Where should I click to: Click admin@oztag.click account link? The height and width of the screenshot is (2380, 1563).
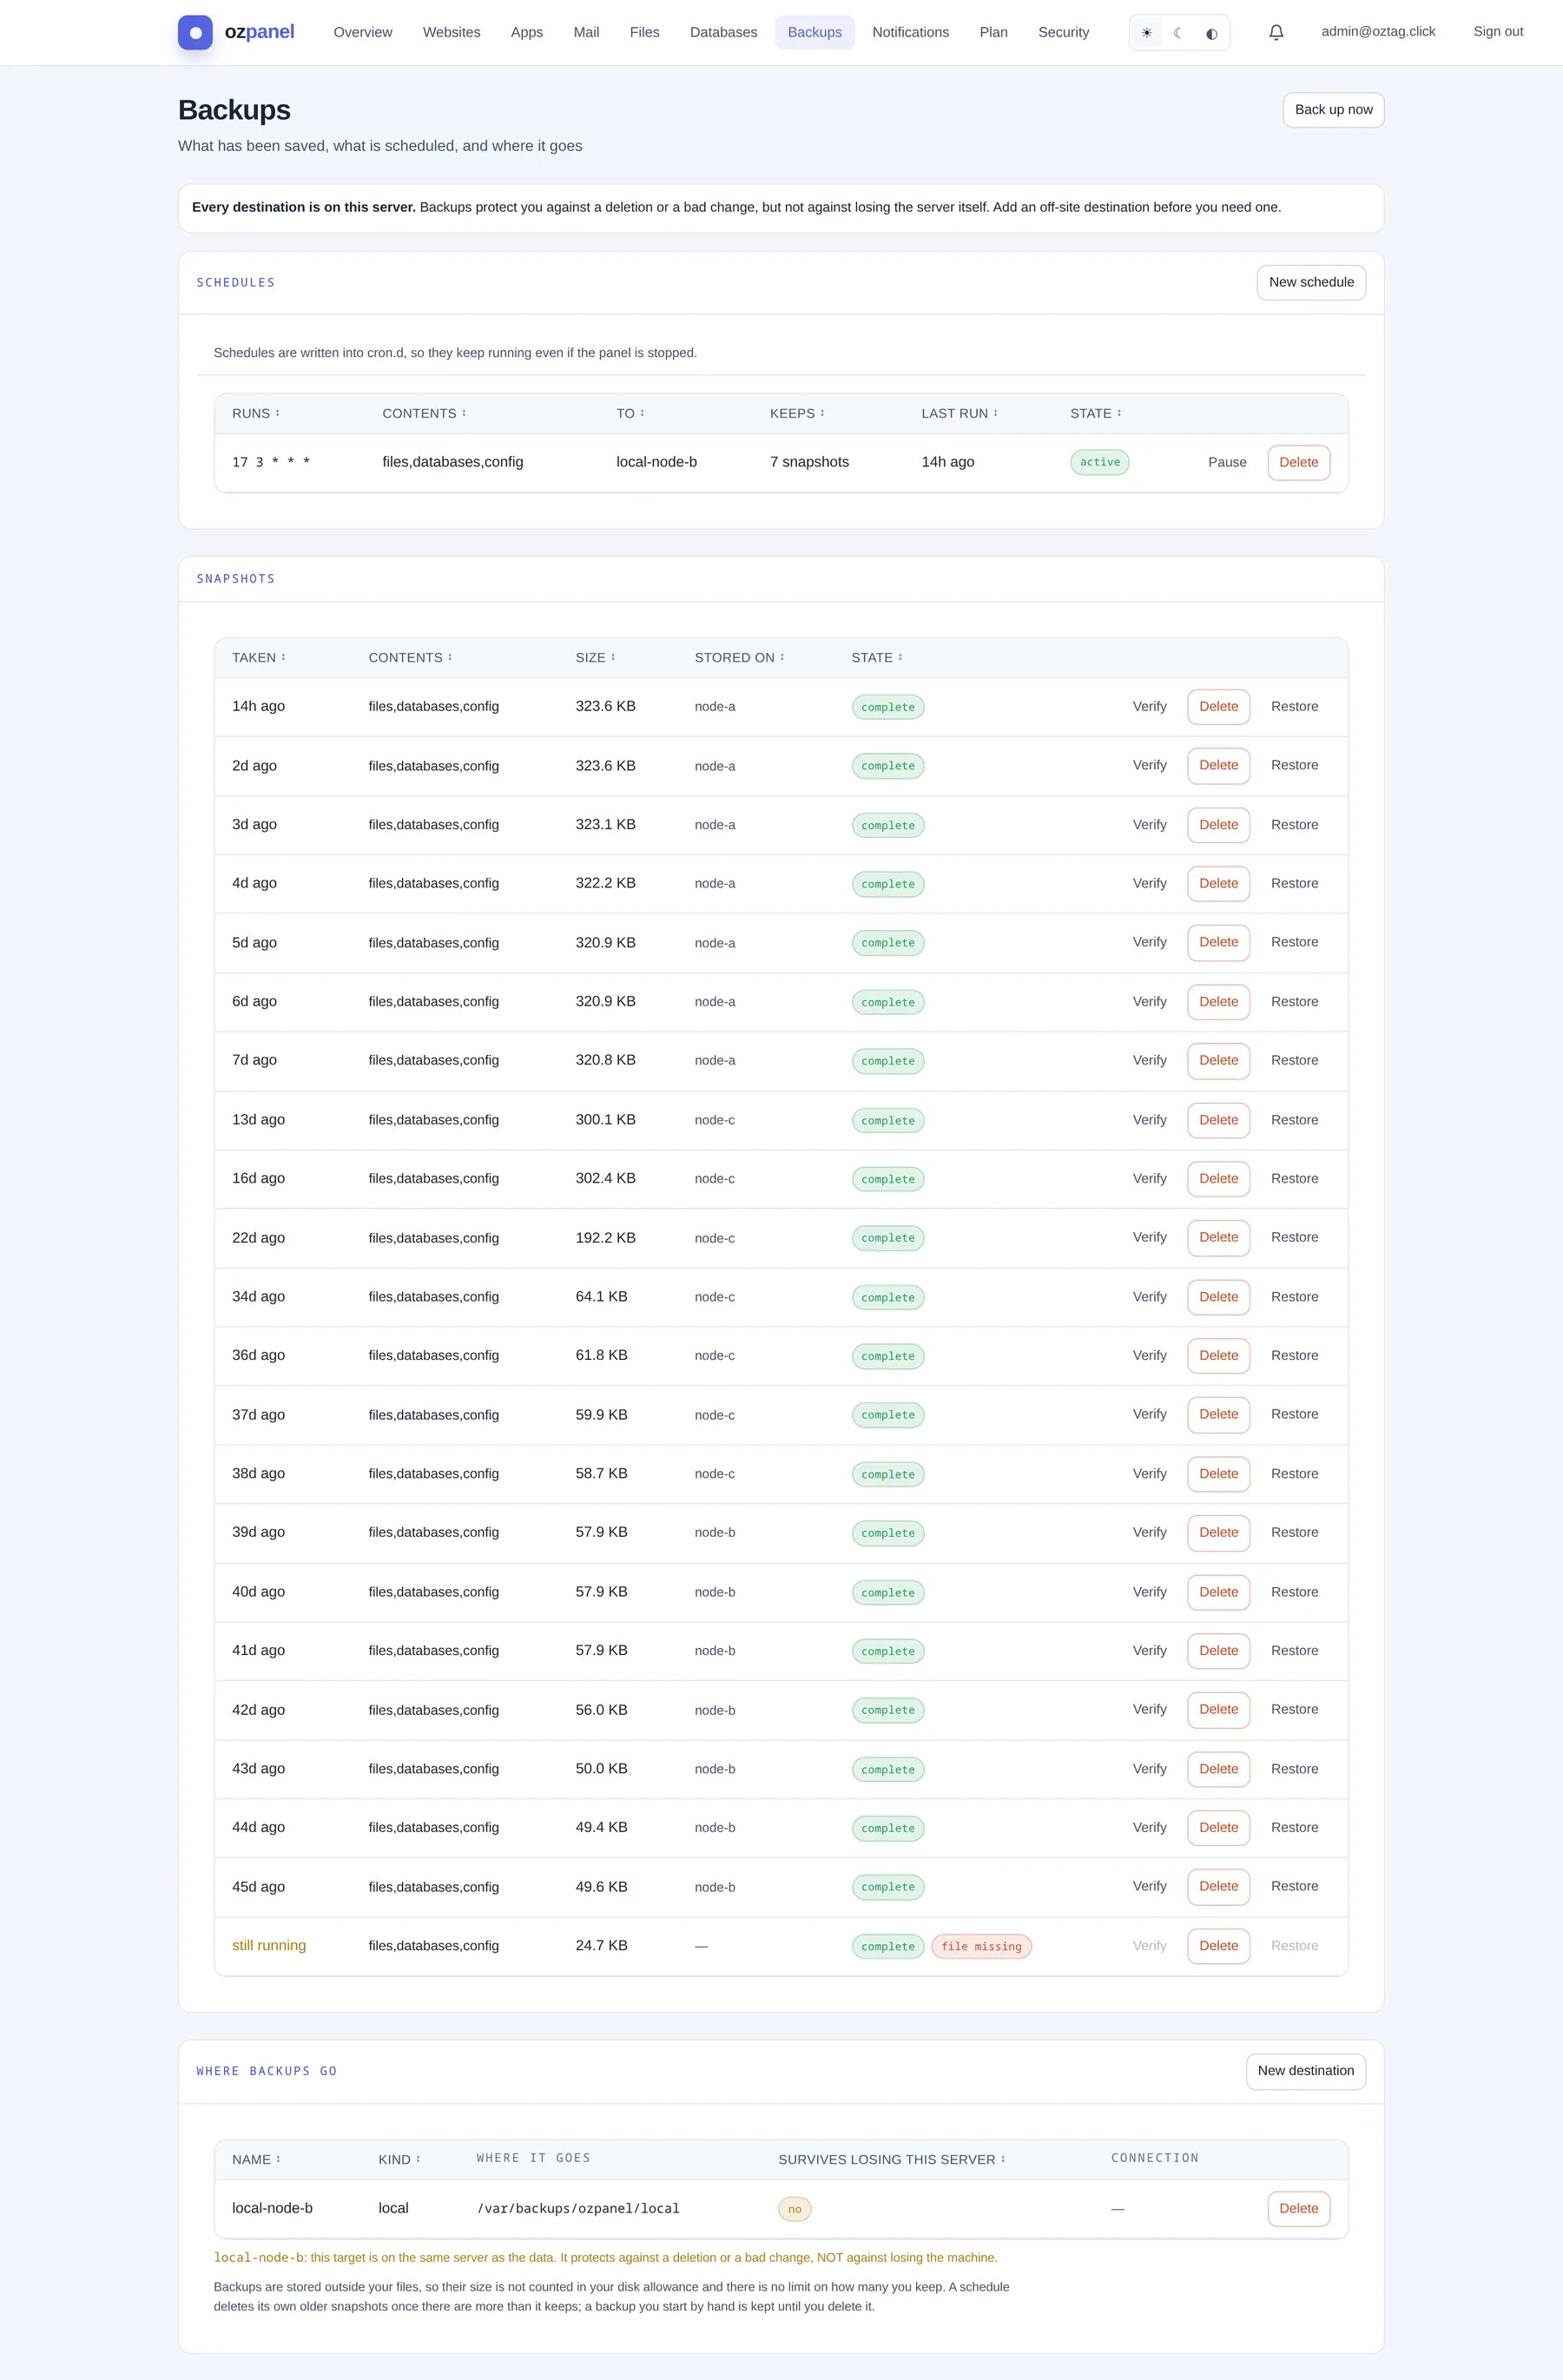pos(1378,31)
